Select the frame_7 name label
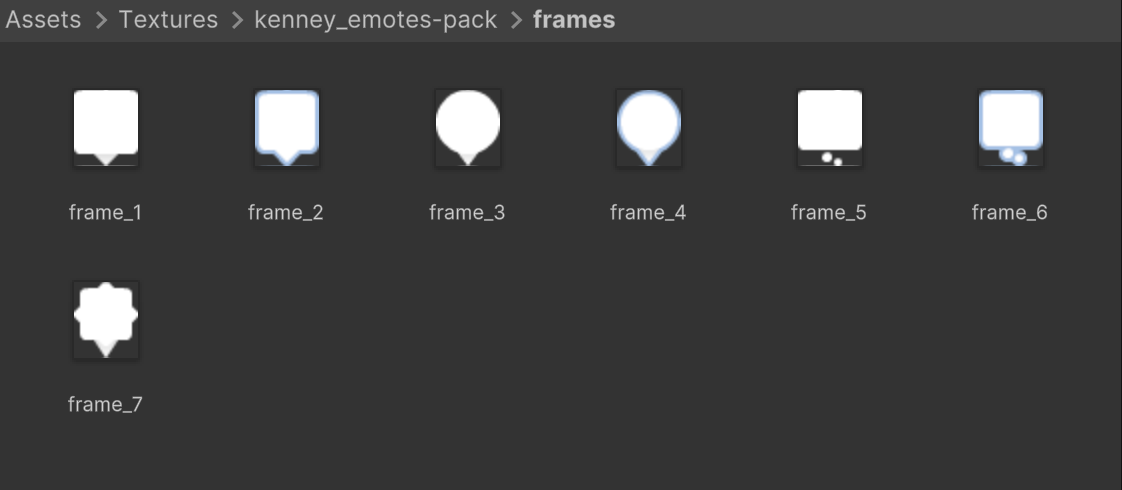Screen dimensions: 1122x490 [106, 405]
